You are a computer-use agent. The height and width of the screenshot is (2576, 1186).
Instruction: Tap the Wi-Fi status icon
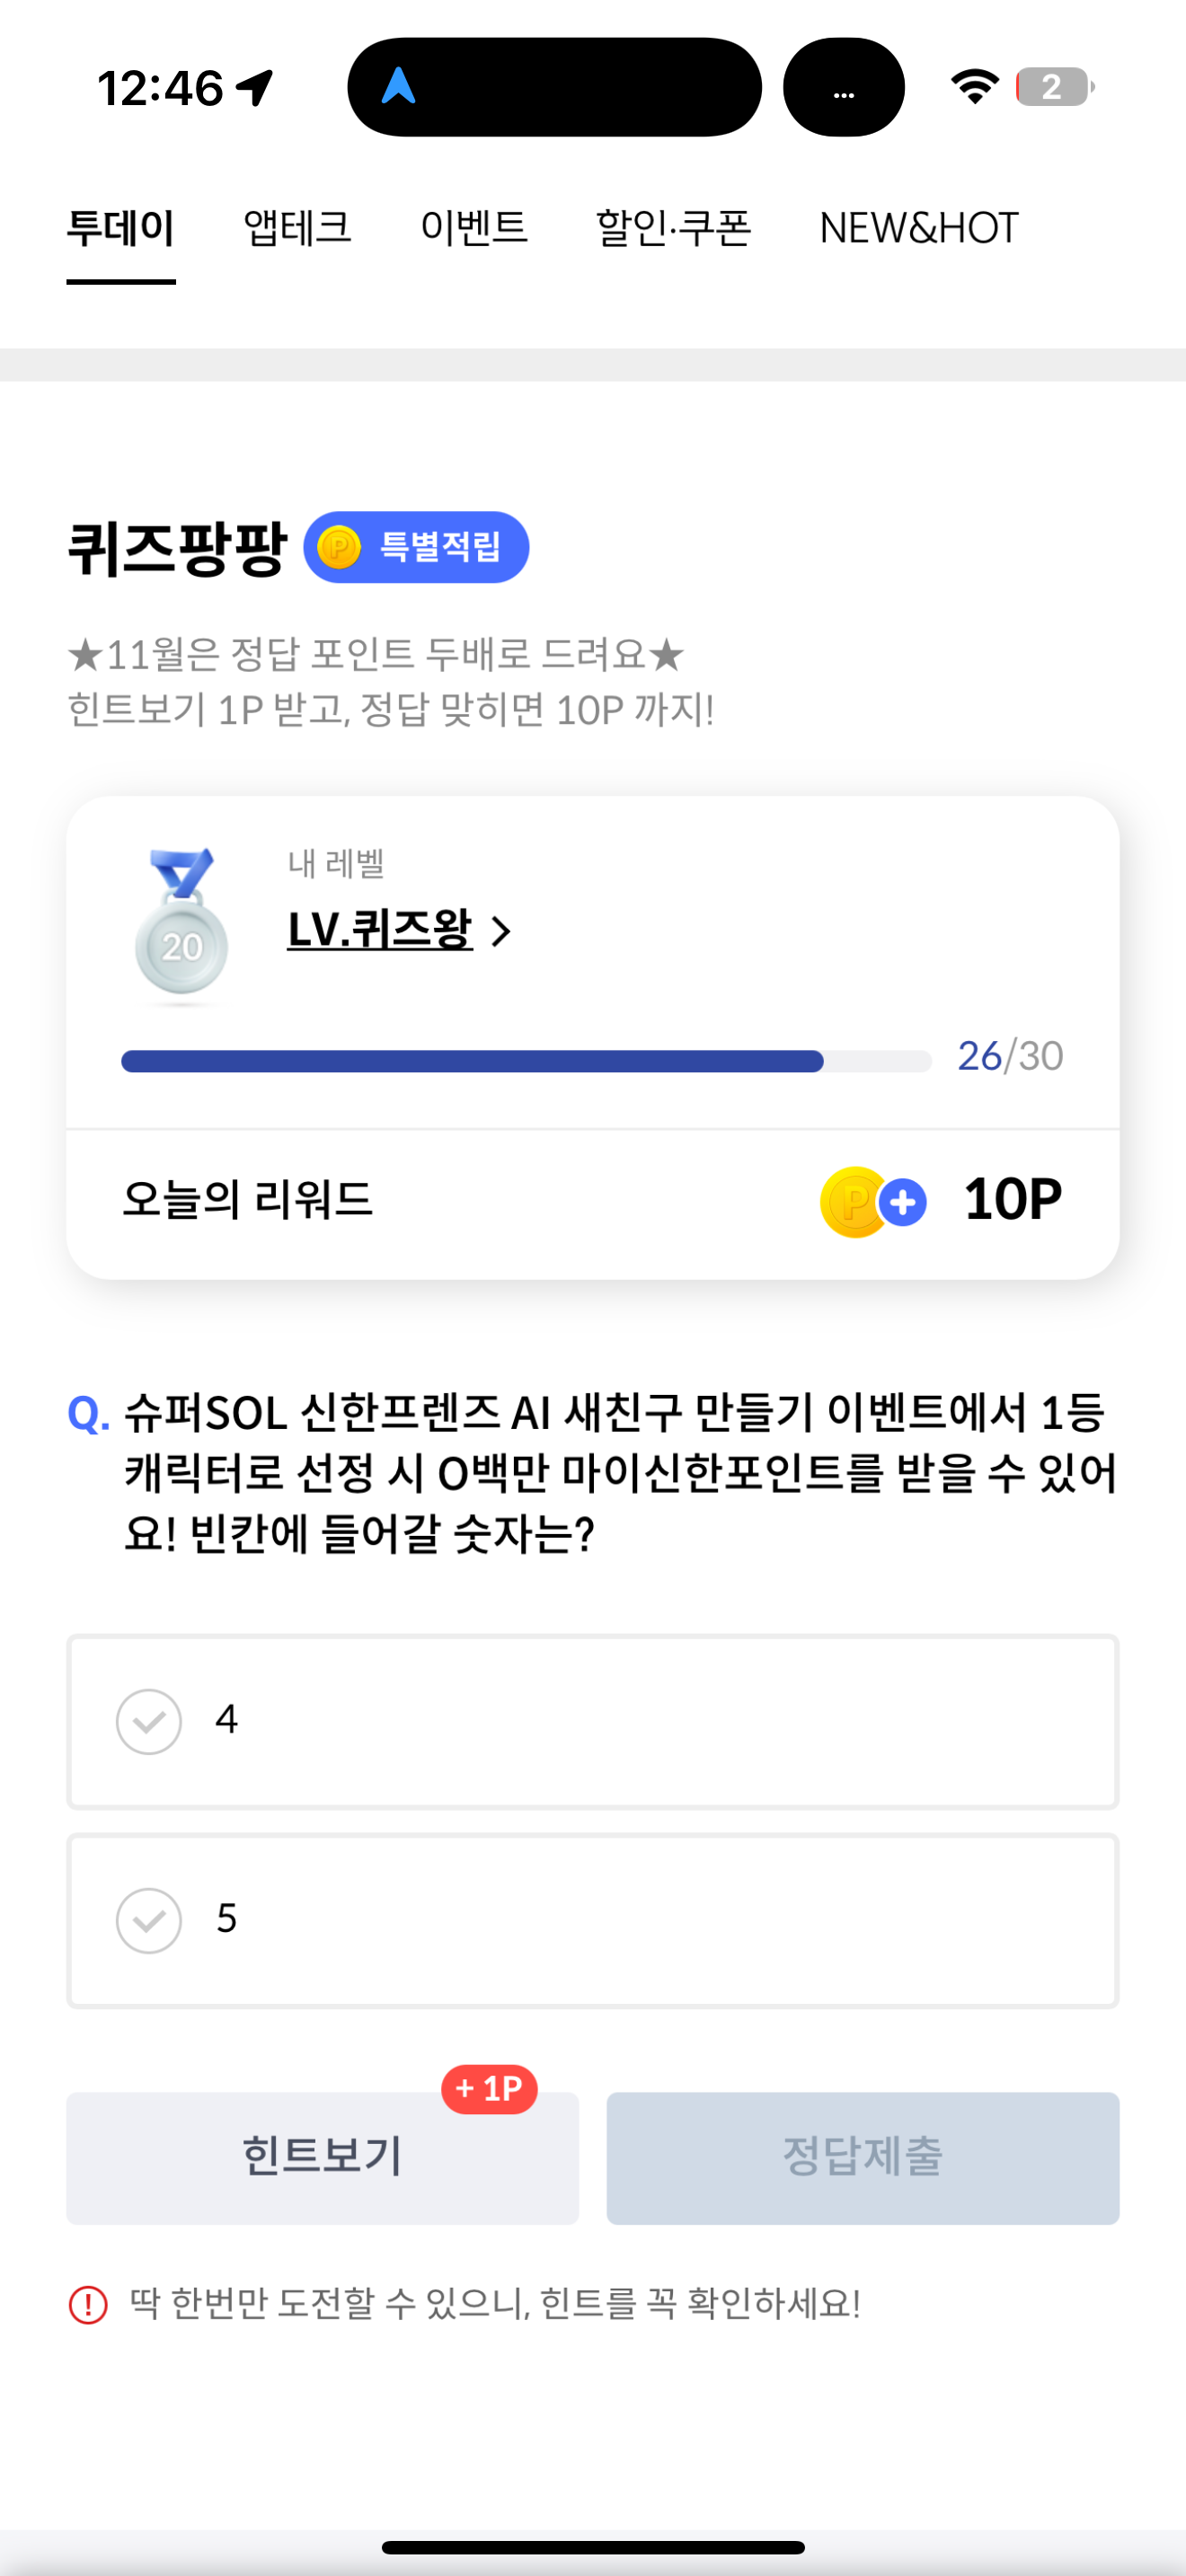coord(975,87)
